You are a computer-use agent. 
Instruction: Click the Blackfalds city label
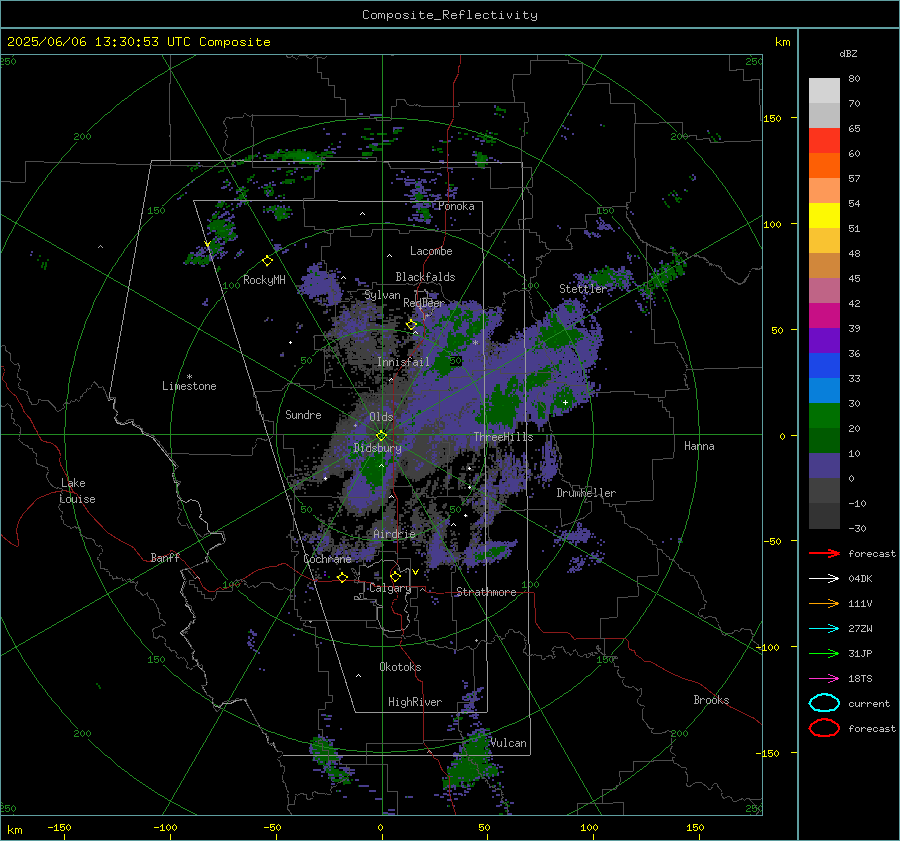[425, 277]
